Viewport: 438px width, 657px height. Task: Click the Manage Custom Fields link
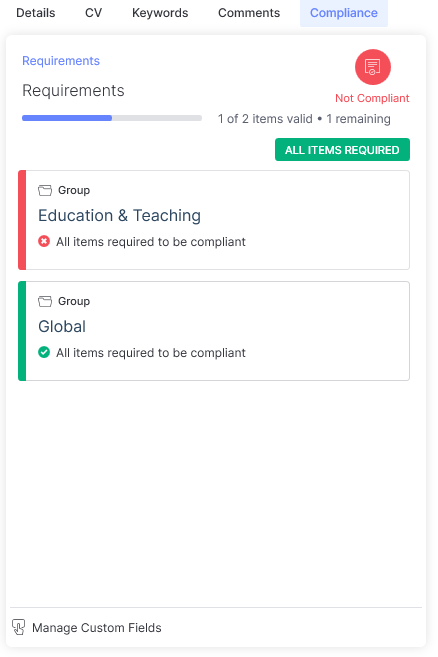97,628
